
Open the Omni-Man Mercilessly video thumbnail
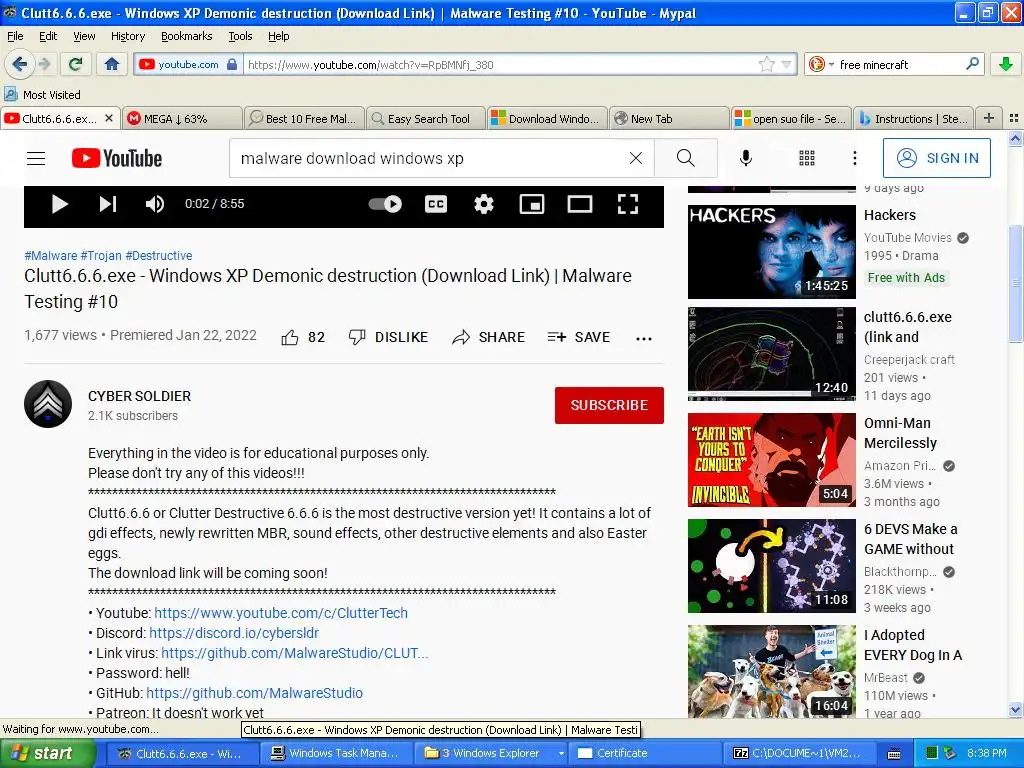click(771, 460)
